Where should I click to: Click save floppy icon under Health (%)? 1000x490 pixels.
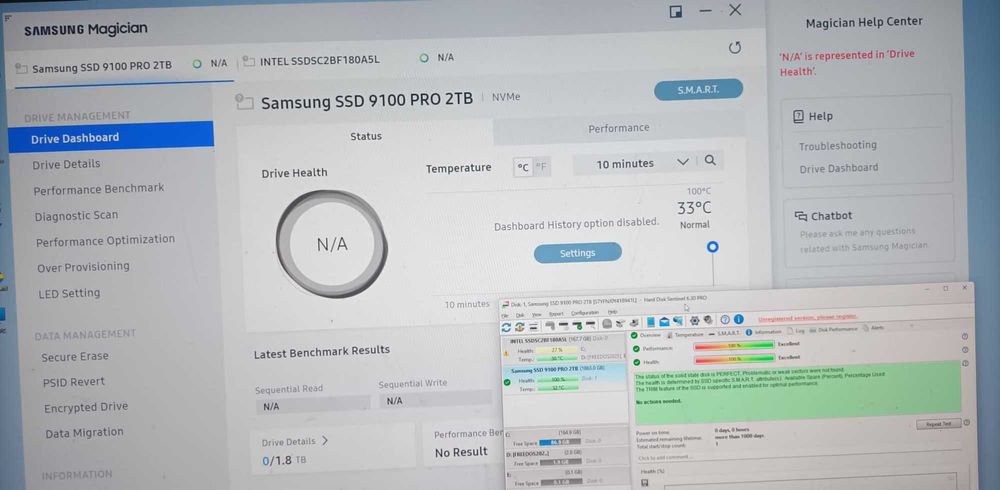click(x=643, y=483)
